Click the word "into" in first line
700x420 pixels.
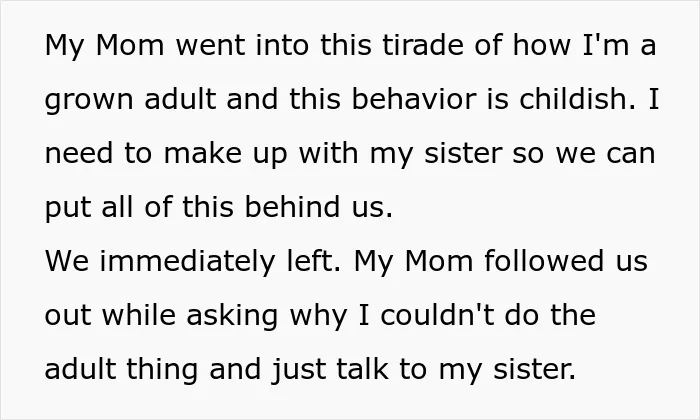282,45
